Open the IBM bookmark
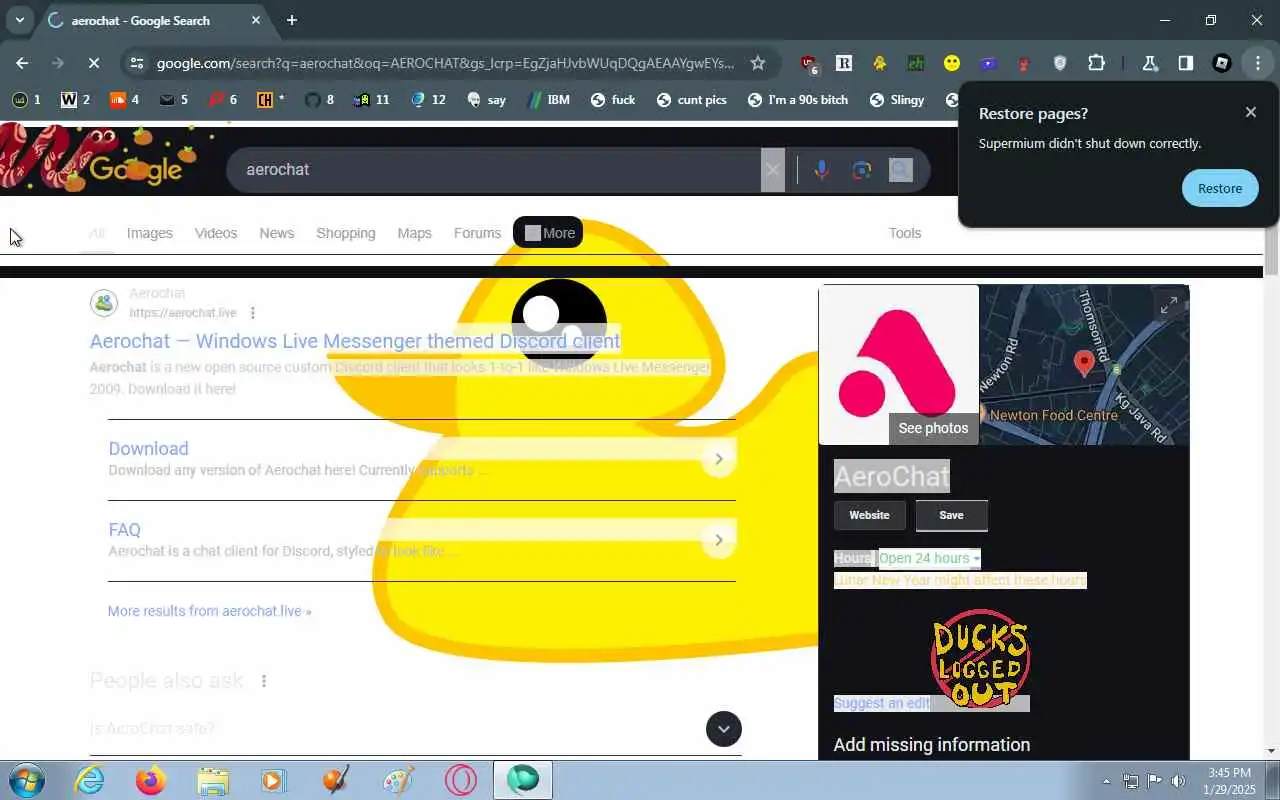 point(548,99)
